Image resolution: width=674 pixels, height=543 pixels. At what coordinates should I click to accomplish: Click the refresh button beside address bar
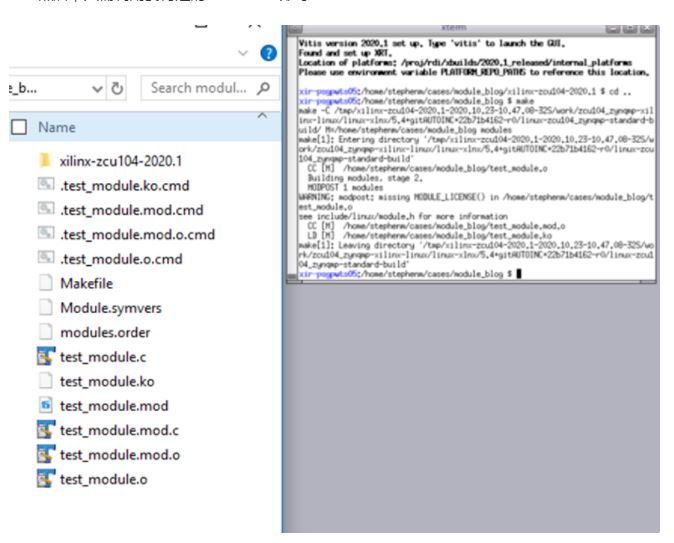(117, 88)
